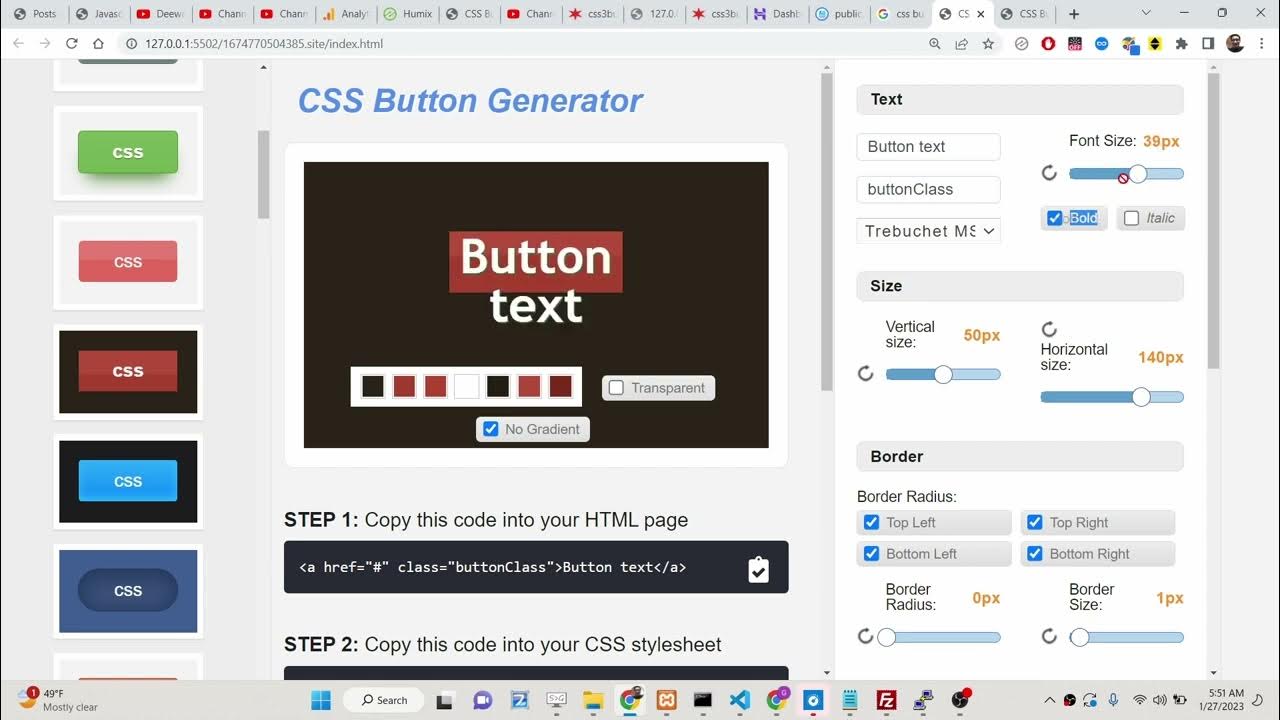Reset Horizontal size using its circular arrow icon

1049,329
